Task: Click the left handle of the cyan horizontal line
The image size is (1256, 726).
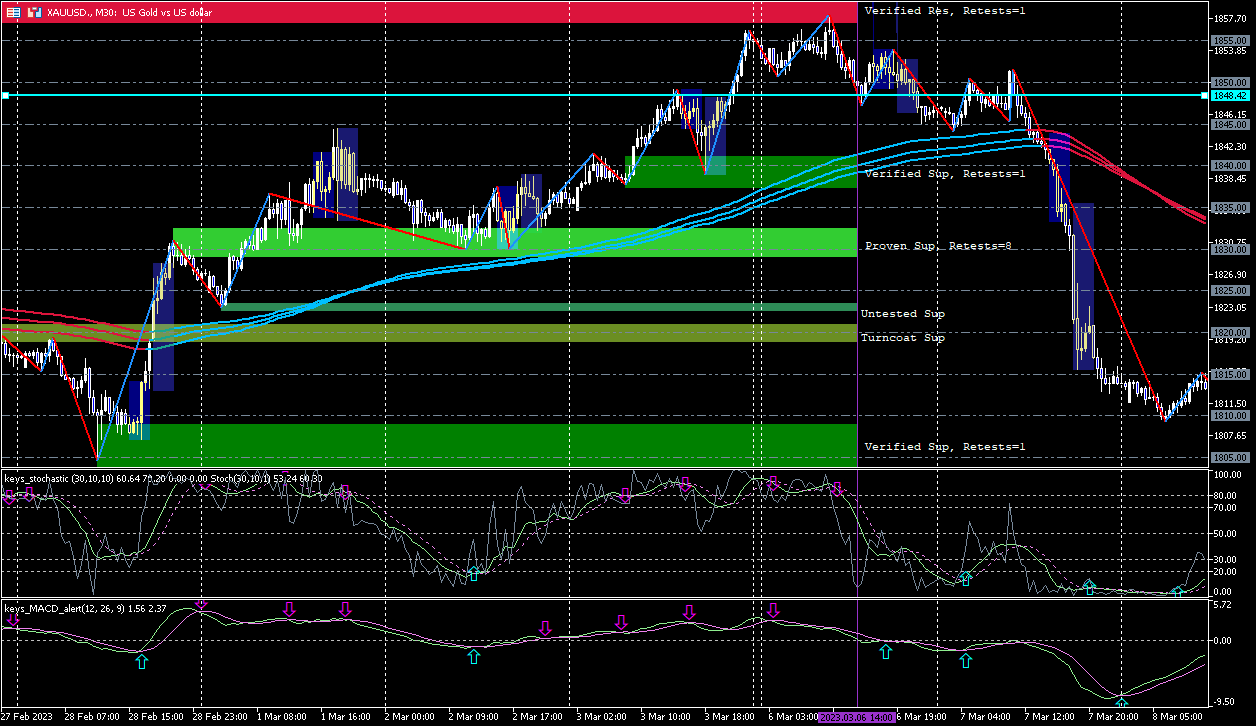Action: tap(5, 96)
